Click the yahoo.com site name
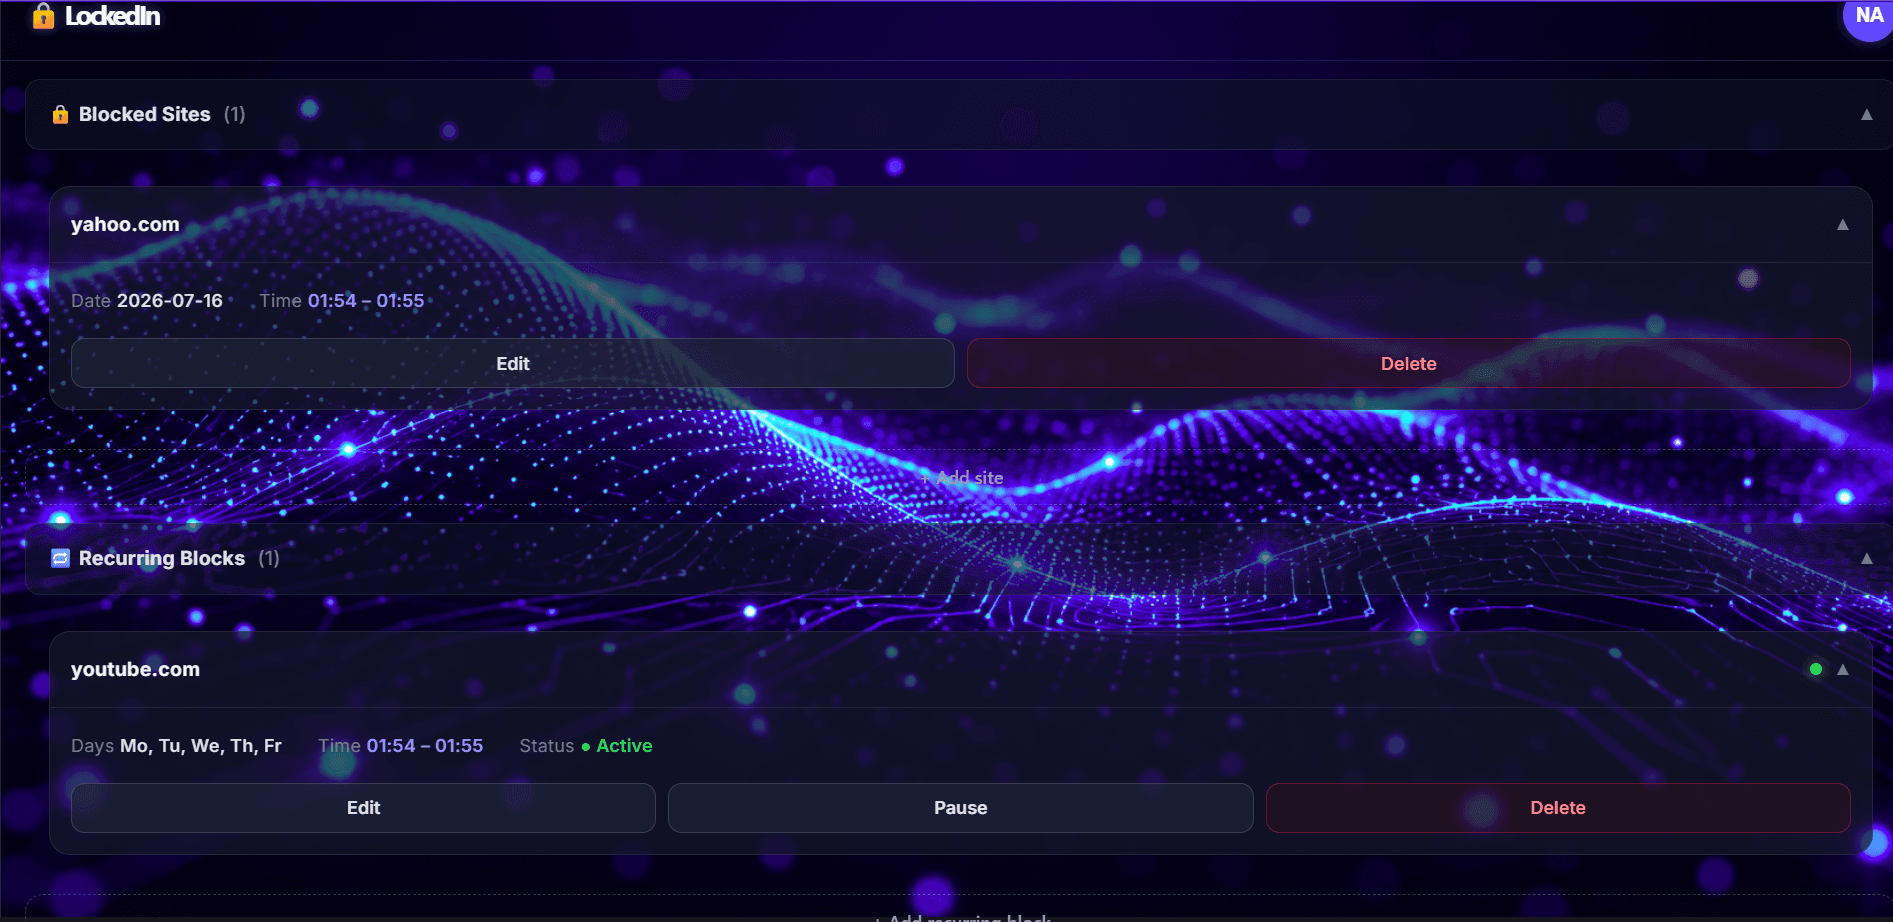Image resolution: width=1893 pixels, height=922 pixels. tap(125, 225)
